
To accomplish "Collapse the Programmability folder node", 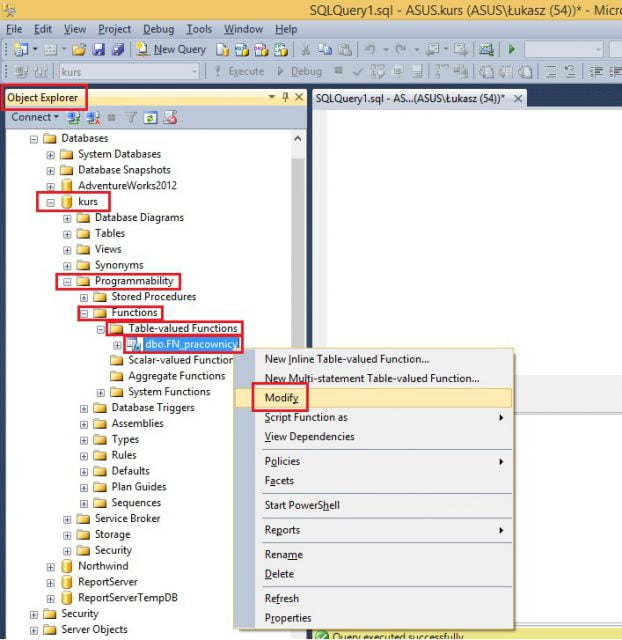I will (68, 282).
